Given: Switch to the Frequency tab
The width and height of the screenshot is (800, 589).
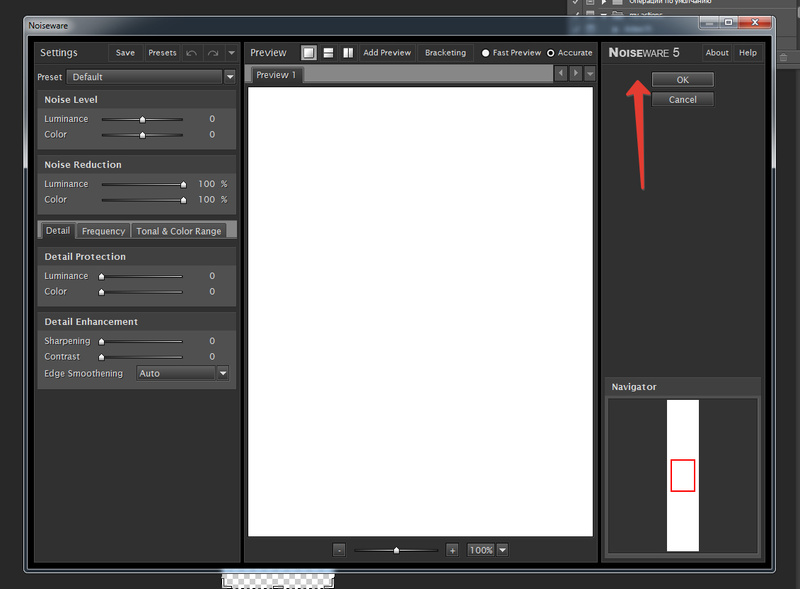Looking at the screenshot, I should 104,231.
